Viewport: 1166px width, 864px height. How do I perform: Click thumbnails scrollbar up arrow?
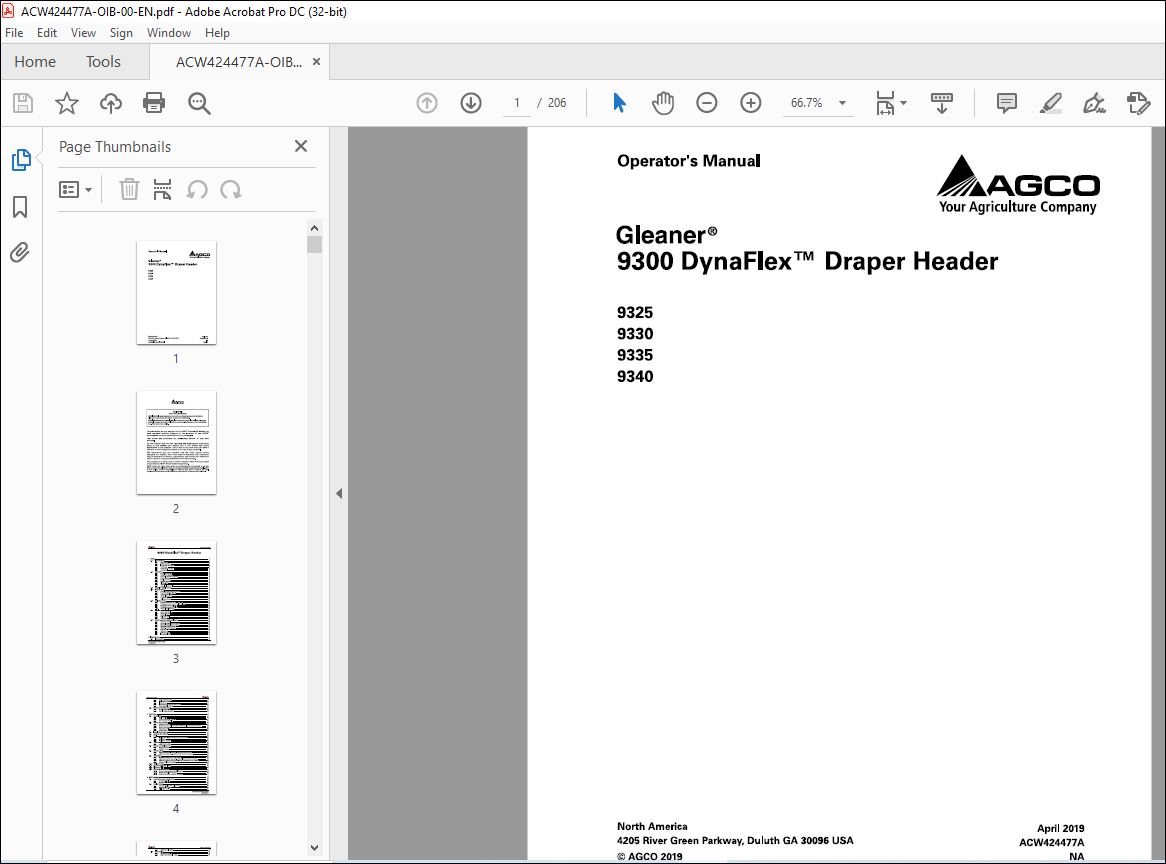tap(315, 228)
